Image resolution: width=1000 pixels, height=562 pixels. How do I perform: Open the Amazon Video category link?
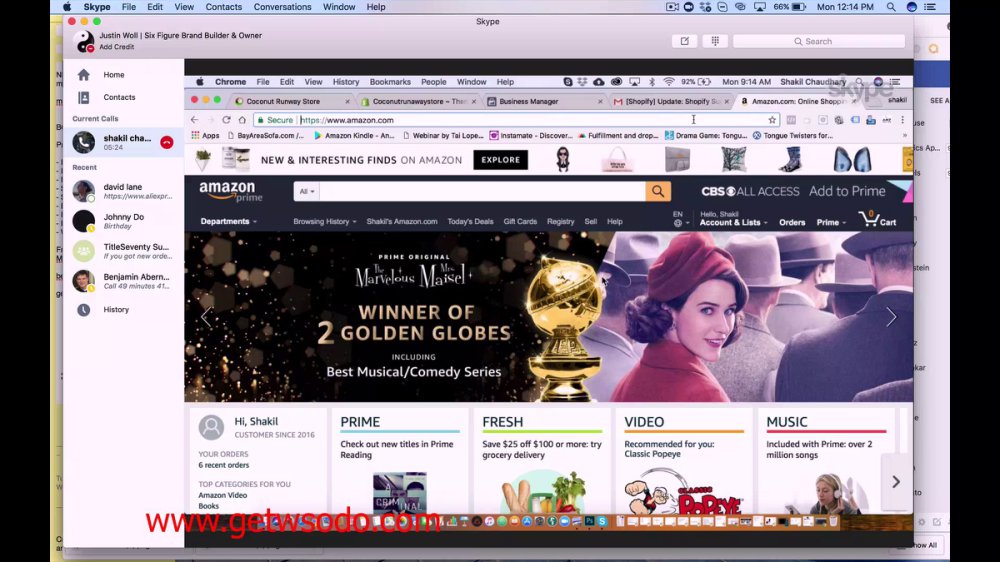click(x=222, y=495)
